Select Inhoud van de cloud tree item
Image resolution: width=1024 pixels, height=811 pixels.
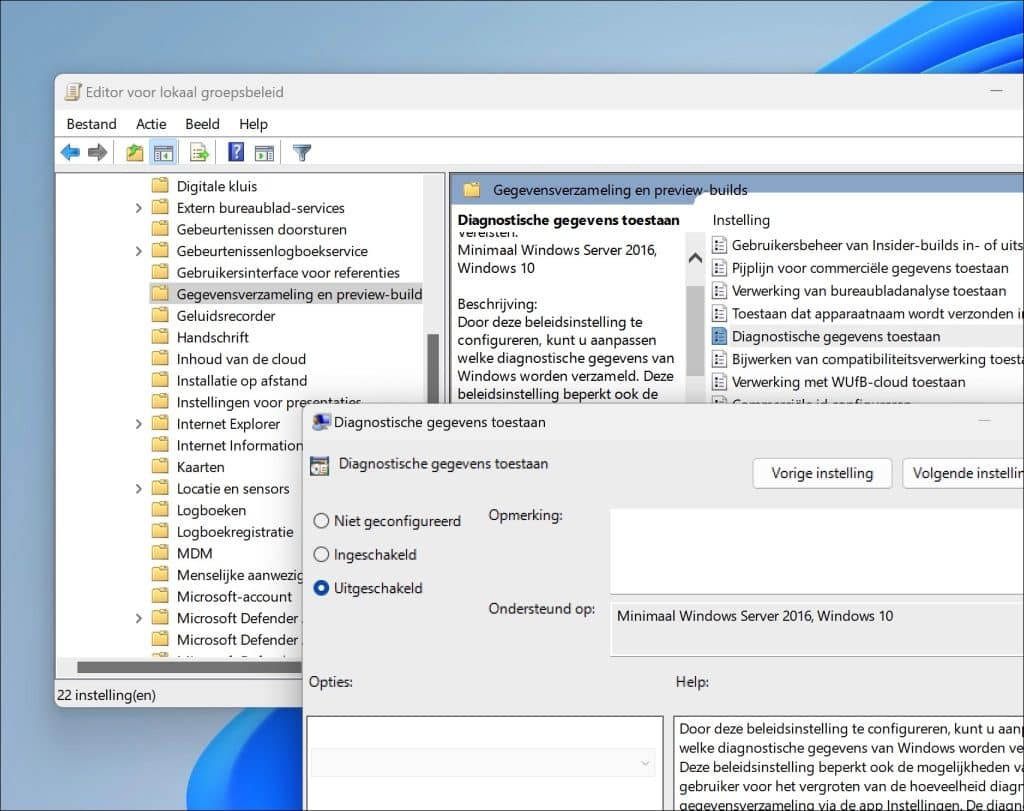pyautogui.click(x=241, y=358)
